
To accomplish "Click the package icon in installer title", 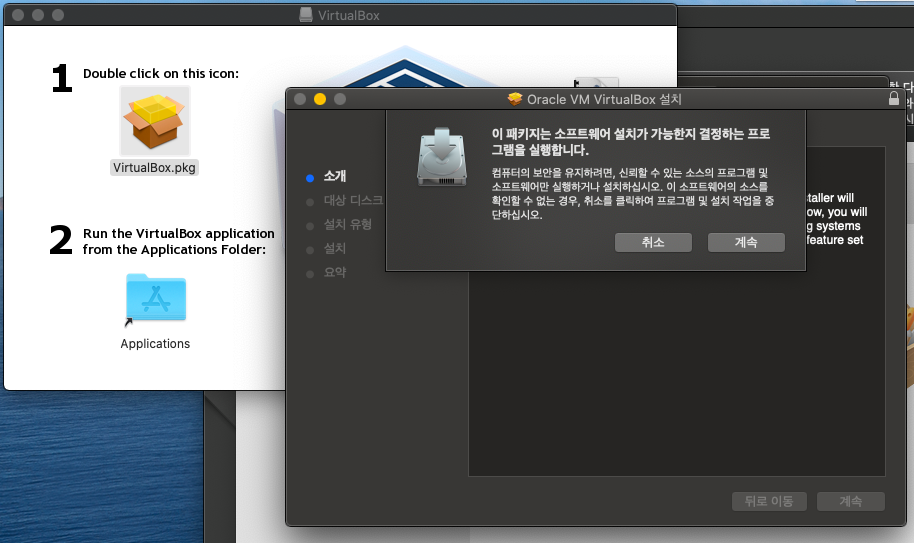I will pos(515,99).
